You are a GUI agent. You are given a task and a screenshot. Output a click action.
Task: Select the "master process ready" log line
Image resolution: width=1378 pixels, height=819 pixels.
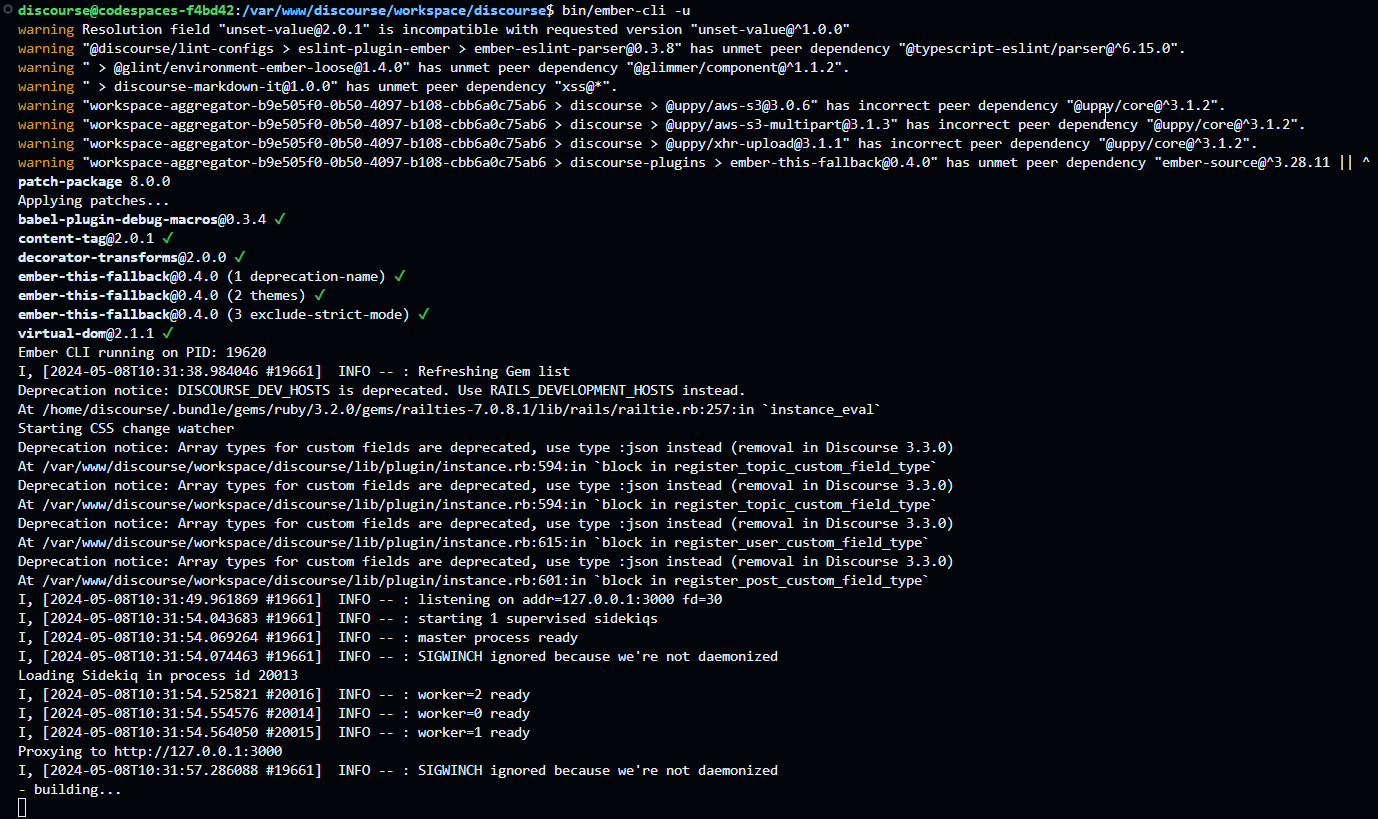point(298,637)
